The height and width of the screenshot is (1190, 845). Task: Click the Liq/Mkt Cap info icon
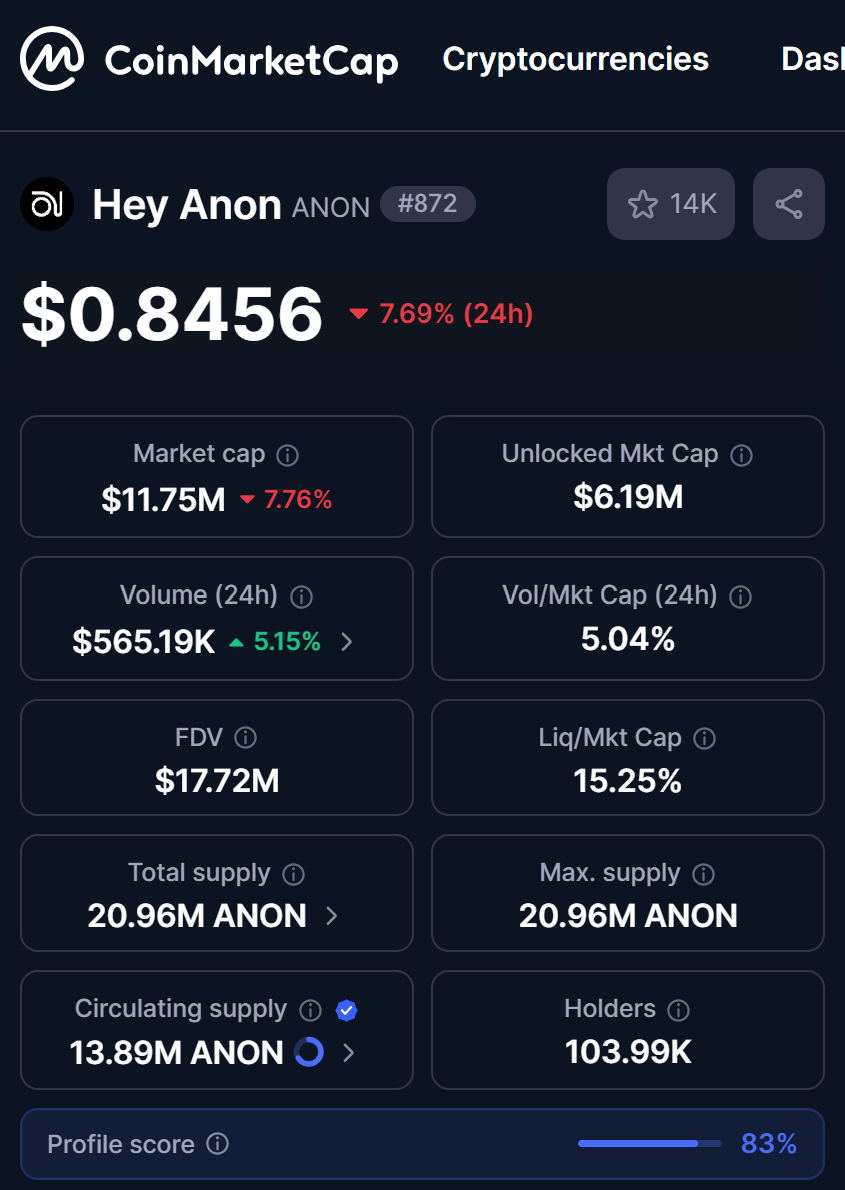pyautogui.click(x=704, y=738)
